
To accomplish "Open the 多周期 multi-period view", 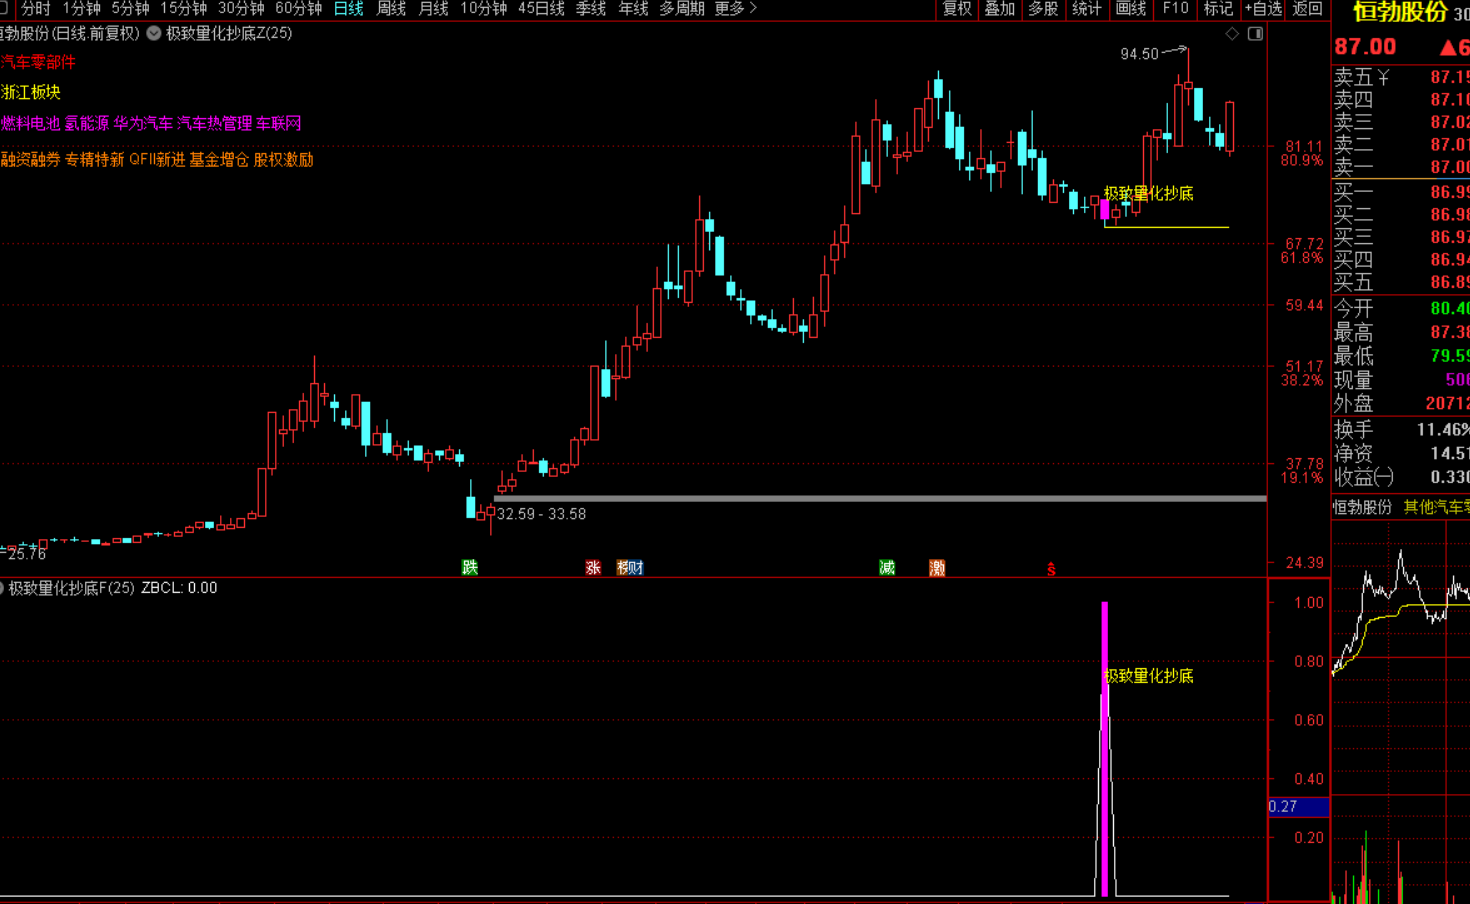I will pyautogui.click(x=681, y=9).
